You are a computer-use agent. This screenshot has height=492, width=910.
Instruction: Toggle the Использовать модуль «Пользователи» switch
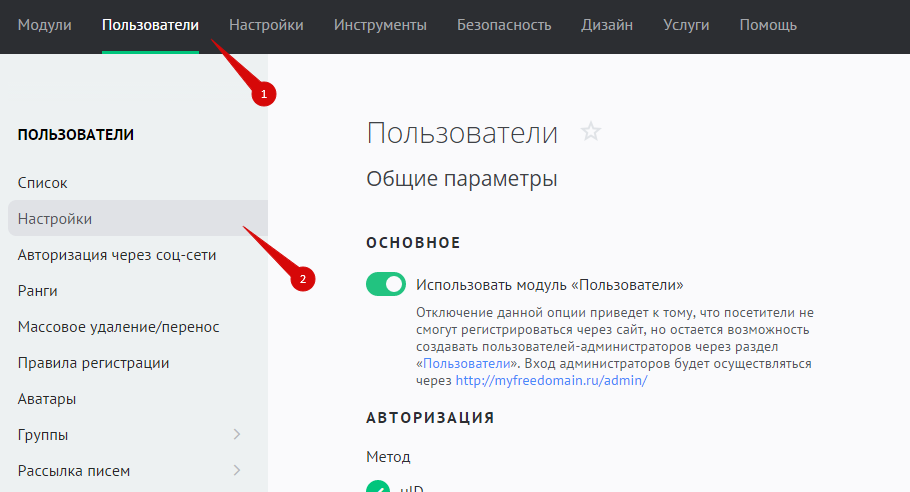[386, 284]
